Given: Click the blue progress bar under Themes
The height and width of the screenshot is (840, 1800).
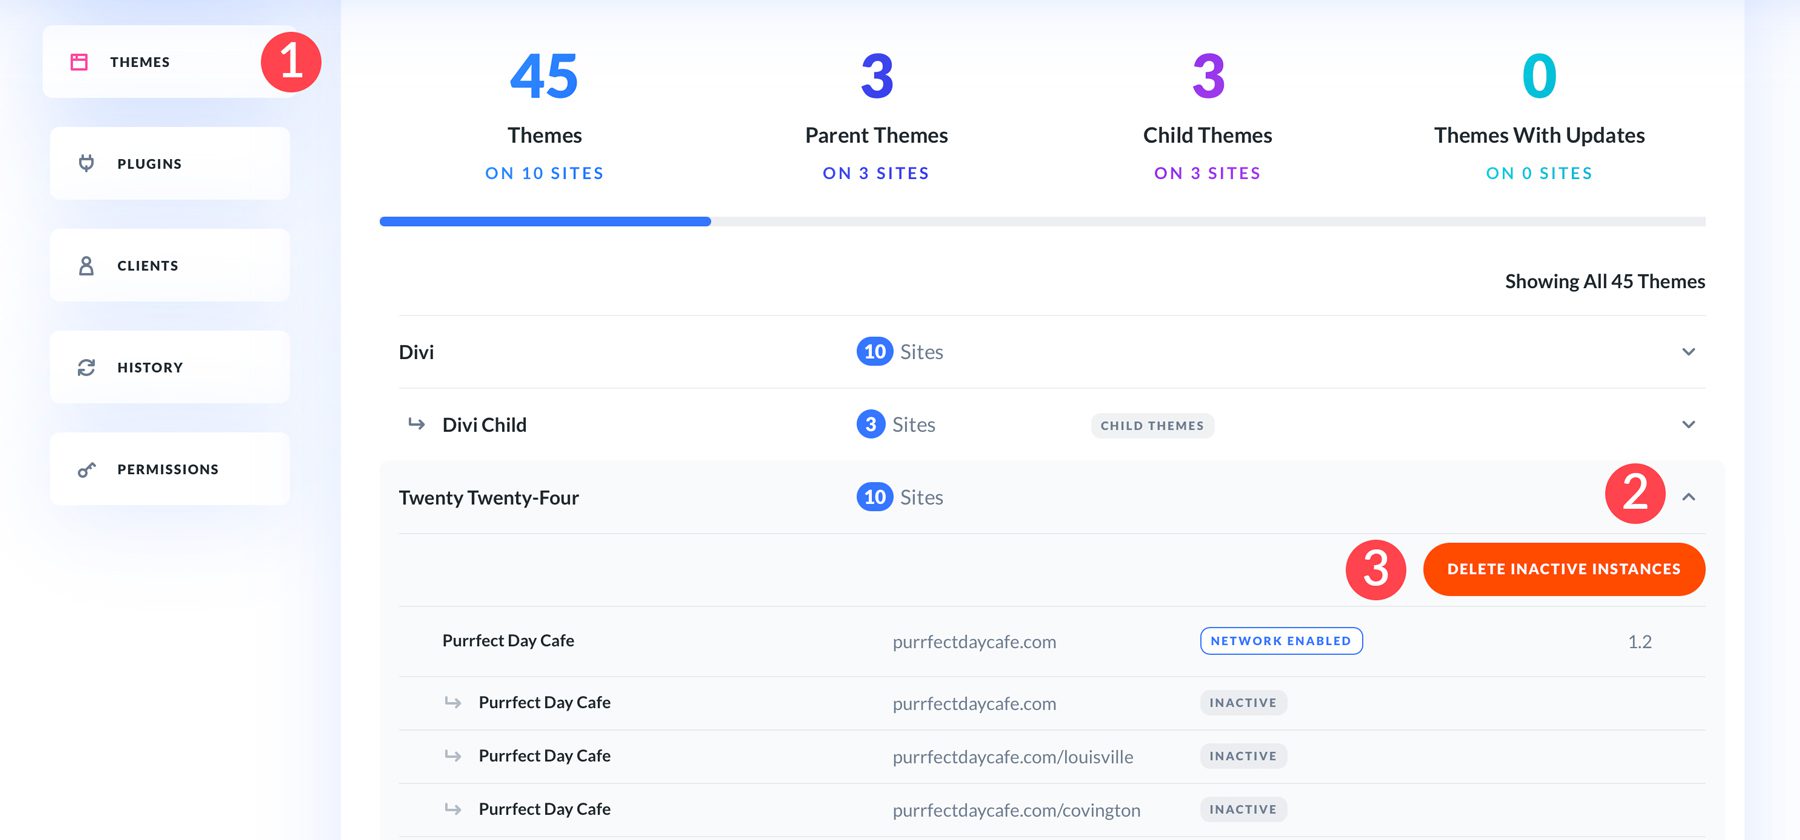Looking at the screenshot, I should [545, 221].
